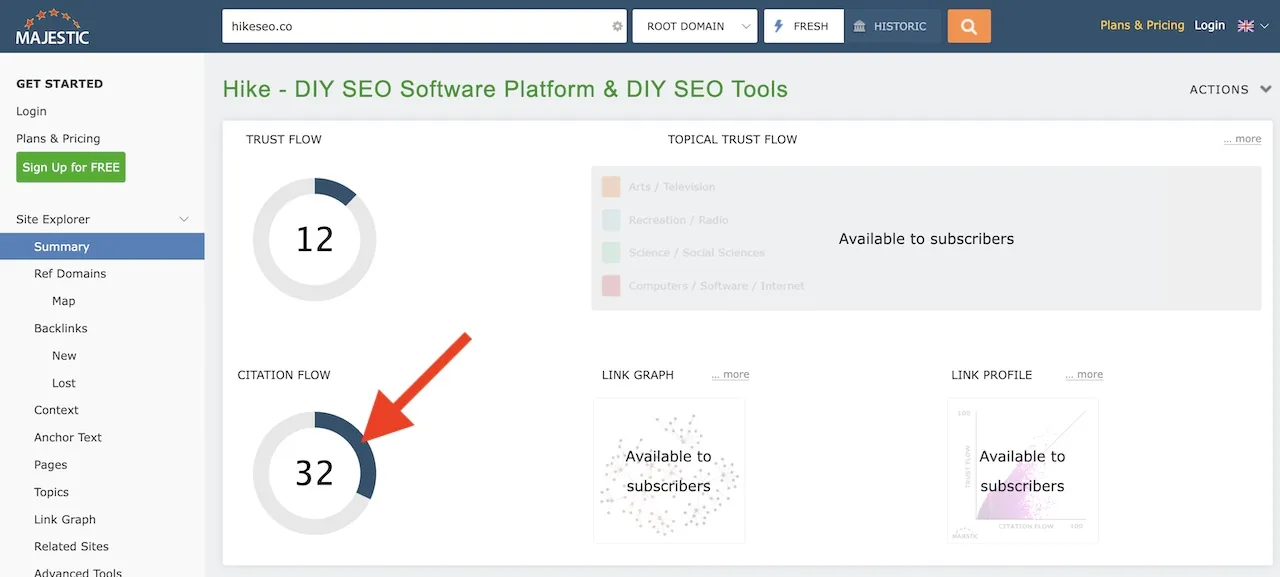Open Context in sidebar
This screenshot has width=1280, height=577.
tap(56, 410)
